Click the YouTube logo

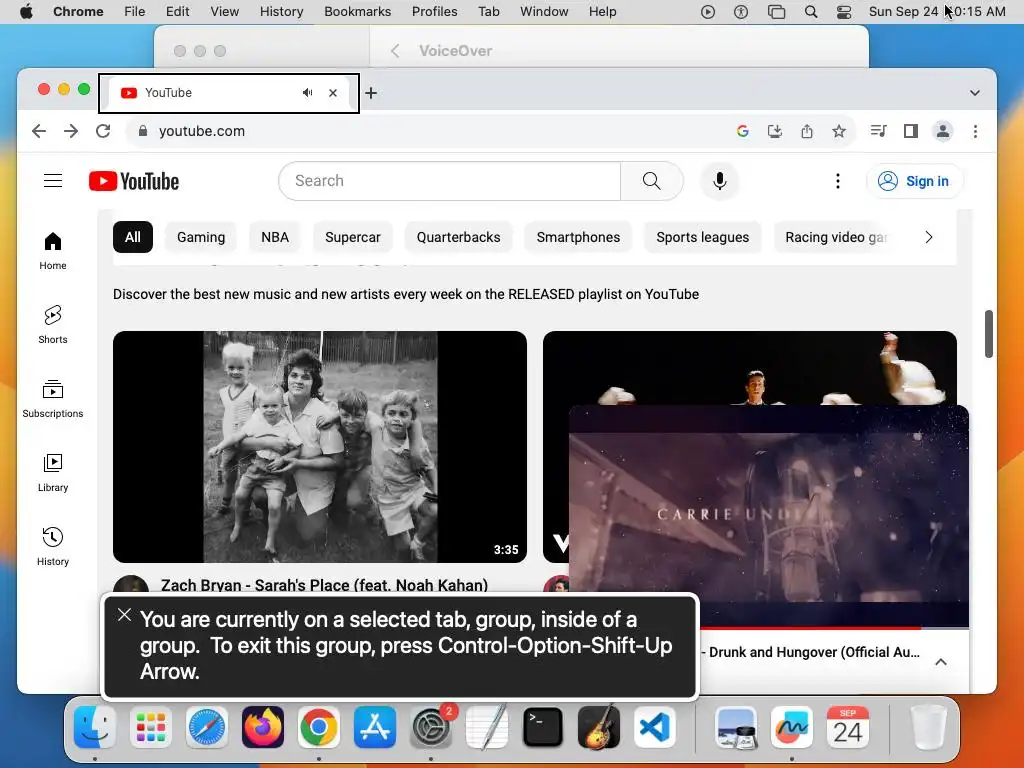click(x=134, y=181)
